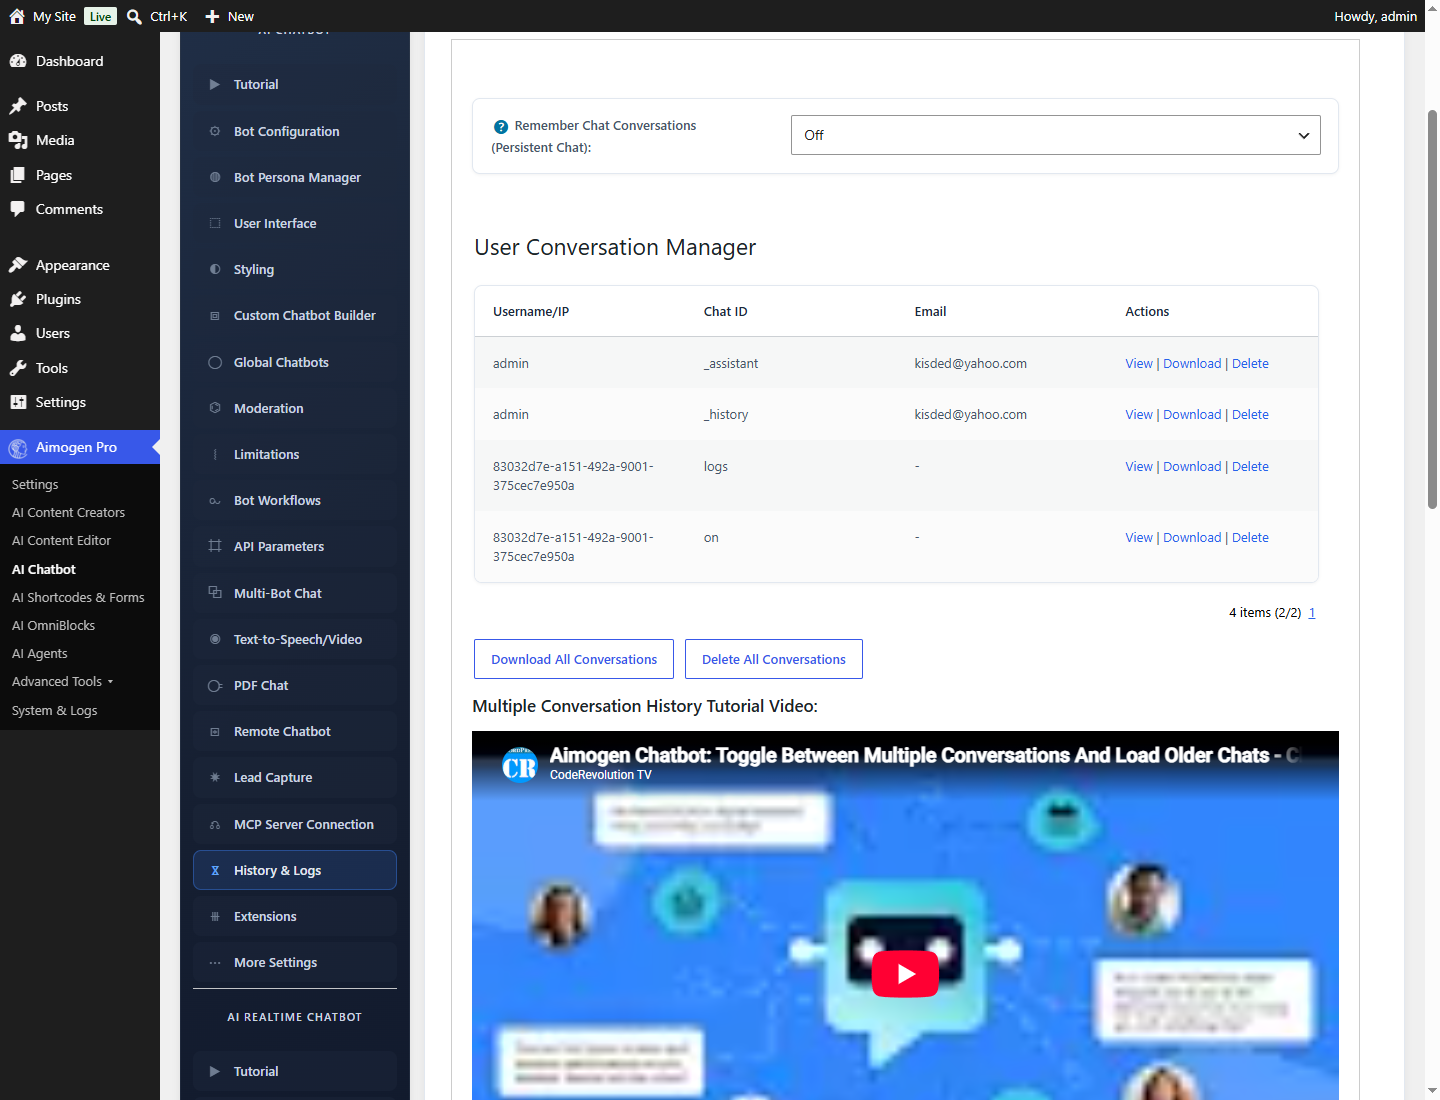Open AI Content Editor submenu item
The image size is (1440, 1100).
[x=61, y=540]
